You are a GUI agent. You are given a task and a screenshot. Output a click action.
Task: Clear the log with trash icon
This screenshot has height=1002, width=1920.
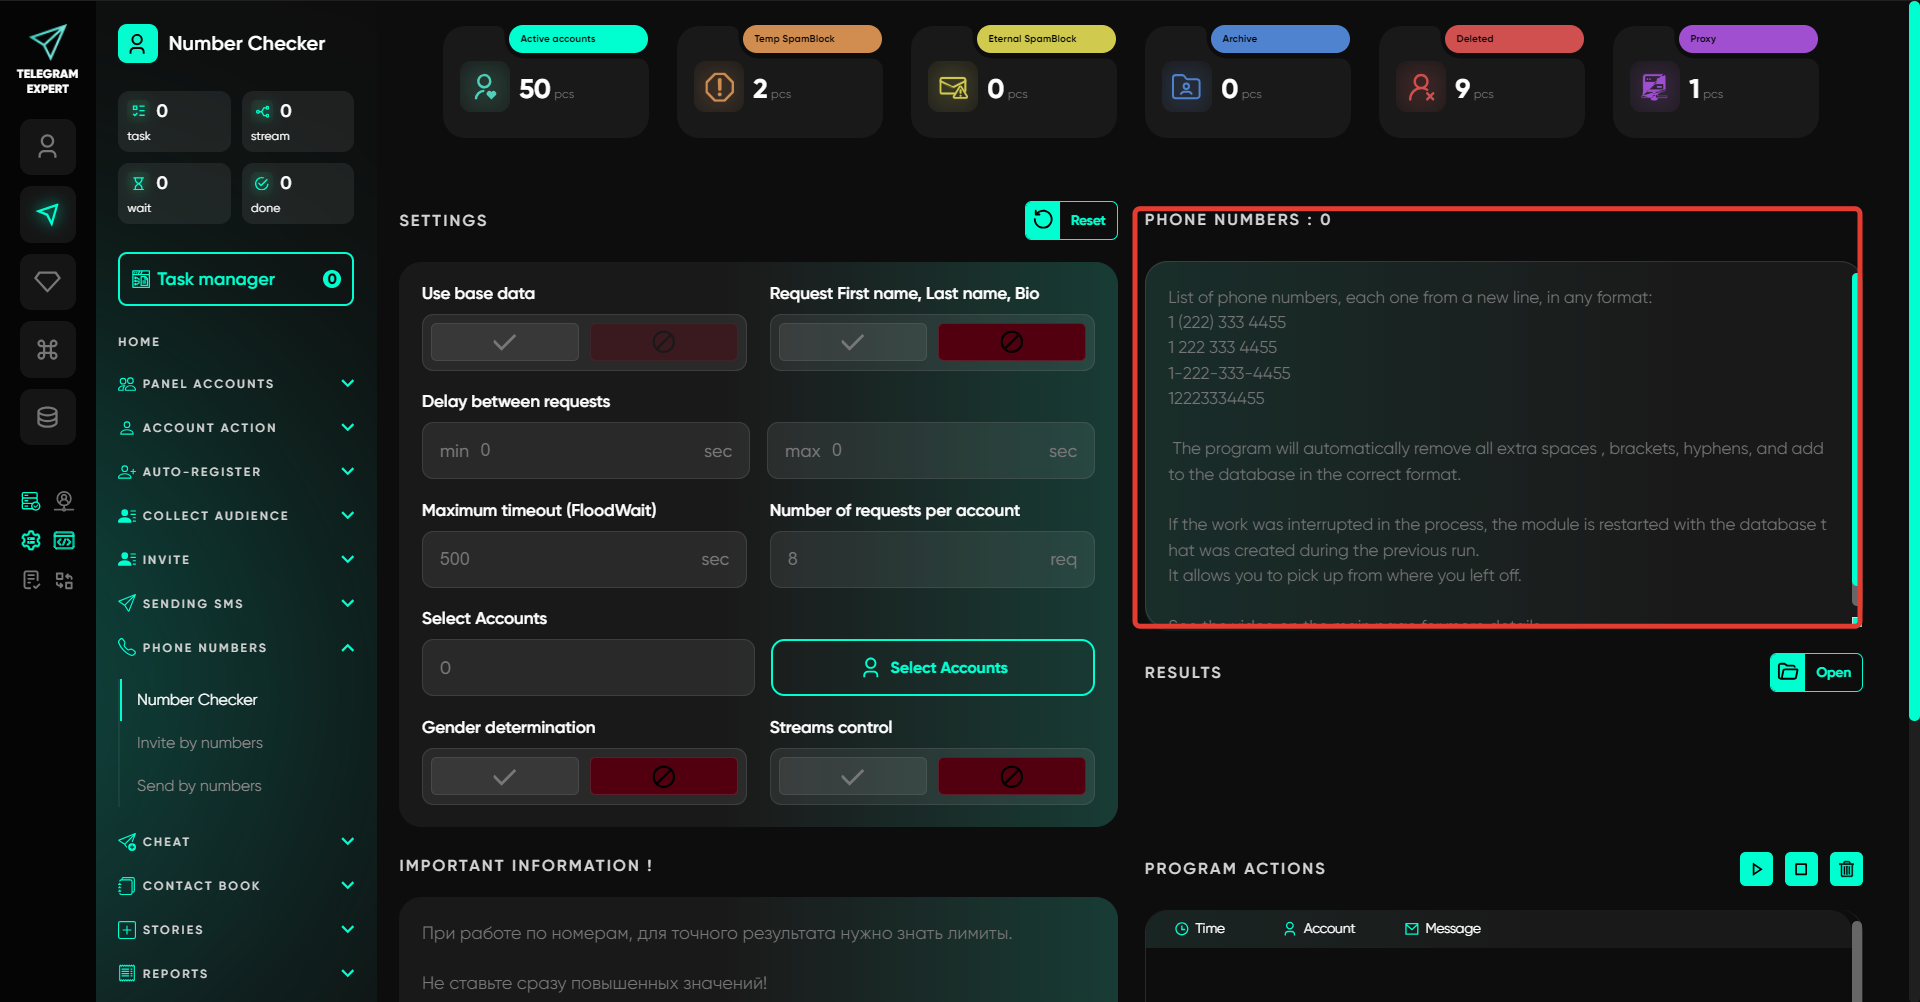(x=1846, y=869)
